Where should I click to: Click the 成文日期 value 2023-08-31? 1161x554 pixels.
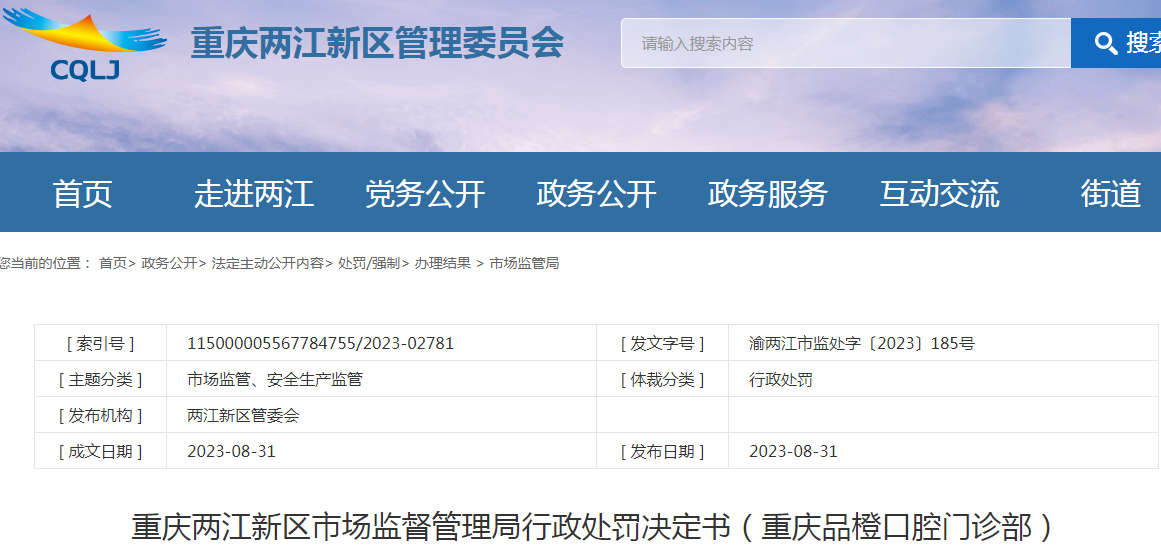click(232, 451)
